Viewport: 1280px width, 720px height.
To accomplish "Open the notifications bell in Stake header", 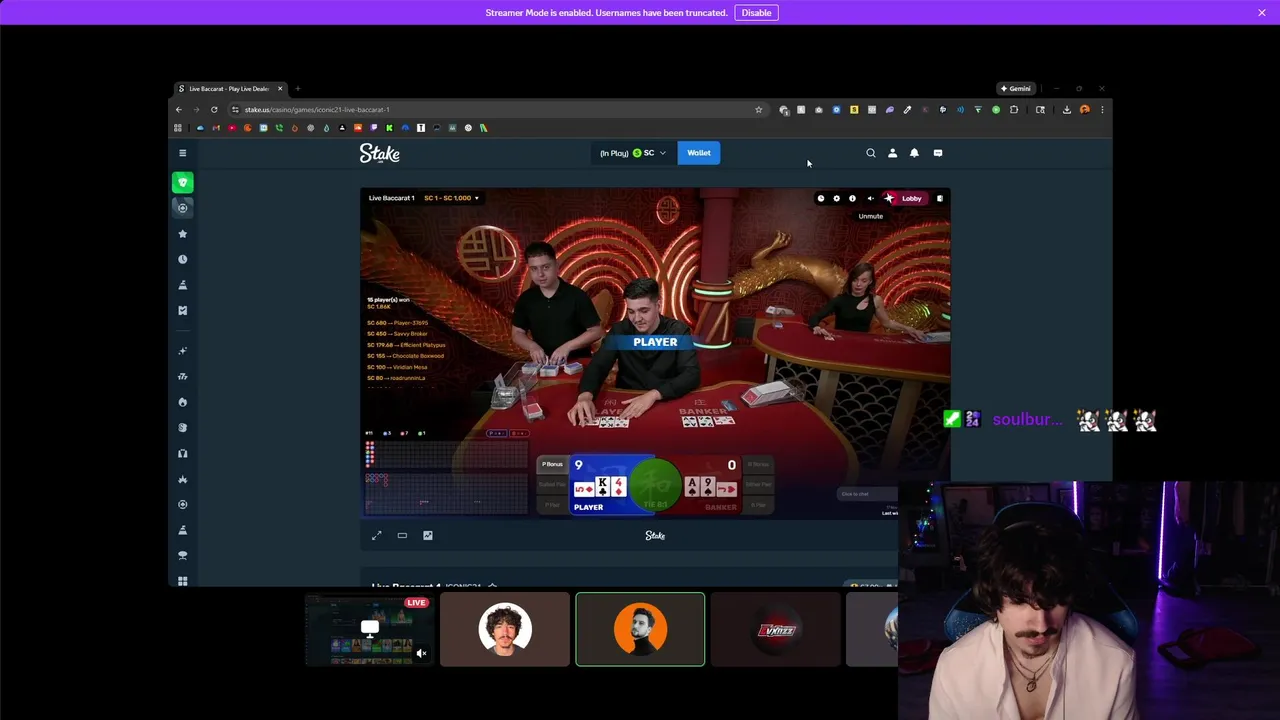I will (x=914, y=153).
